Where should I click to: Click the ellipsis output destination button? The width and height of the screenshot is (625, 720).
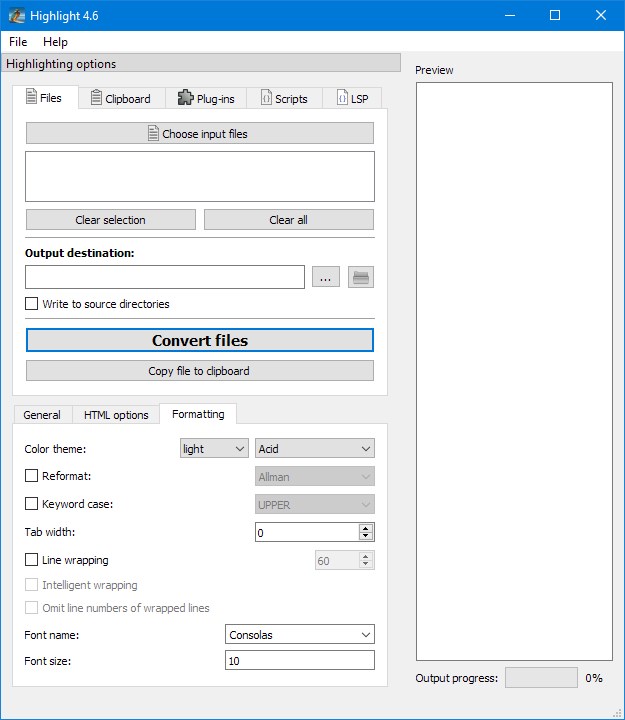[x=326, y=277]
